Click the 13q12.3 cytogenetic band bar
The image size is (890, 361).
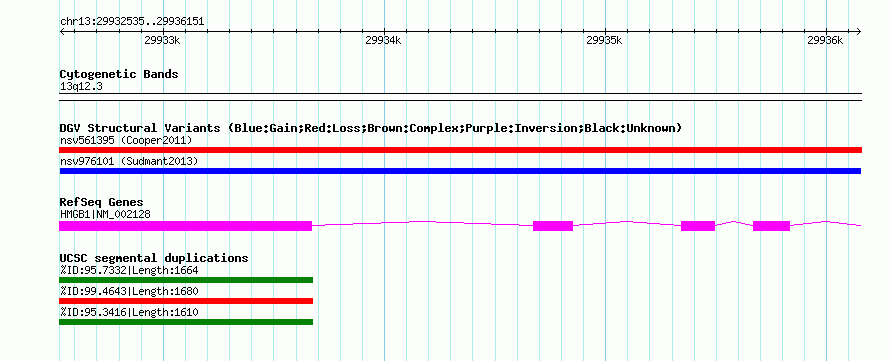460,96
